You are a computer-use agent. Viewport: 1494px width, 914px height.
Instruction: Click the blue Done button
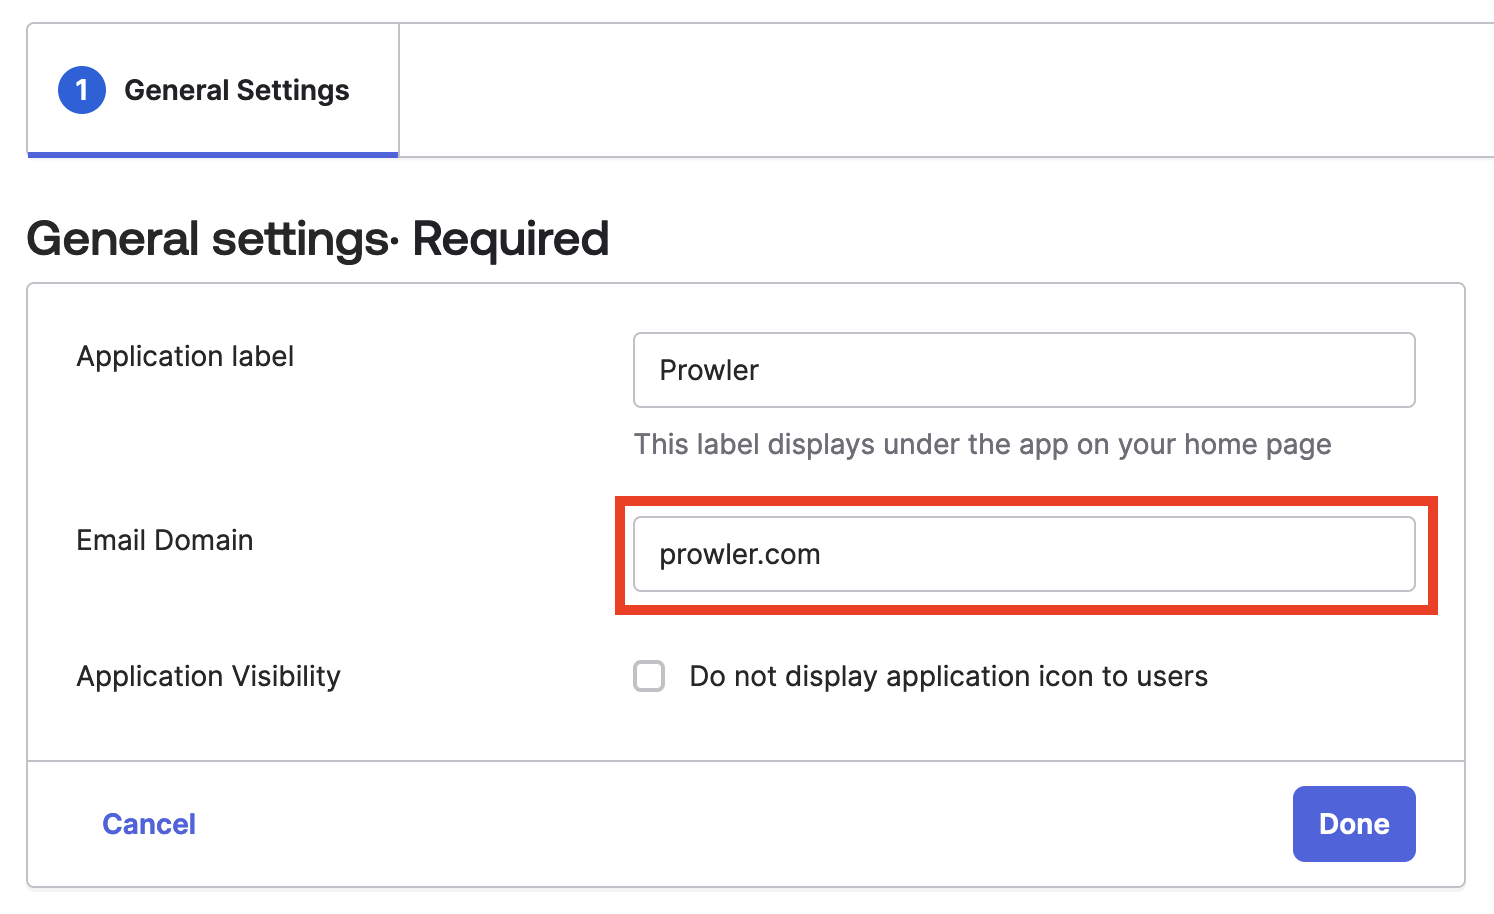click(1353, 824)
